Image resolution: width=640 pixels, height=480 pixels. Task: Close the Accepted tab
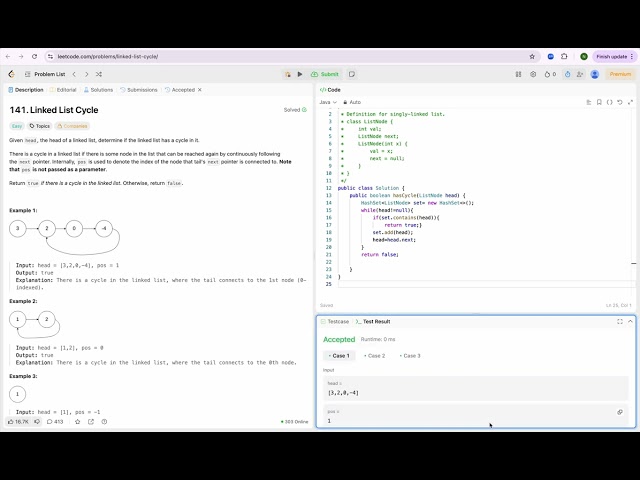coord(200,90)
